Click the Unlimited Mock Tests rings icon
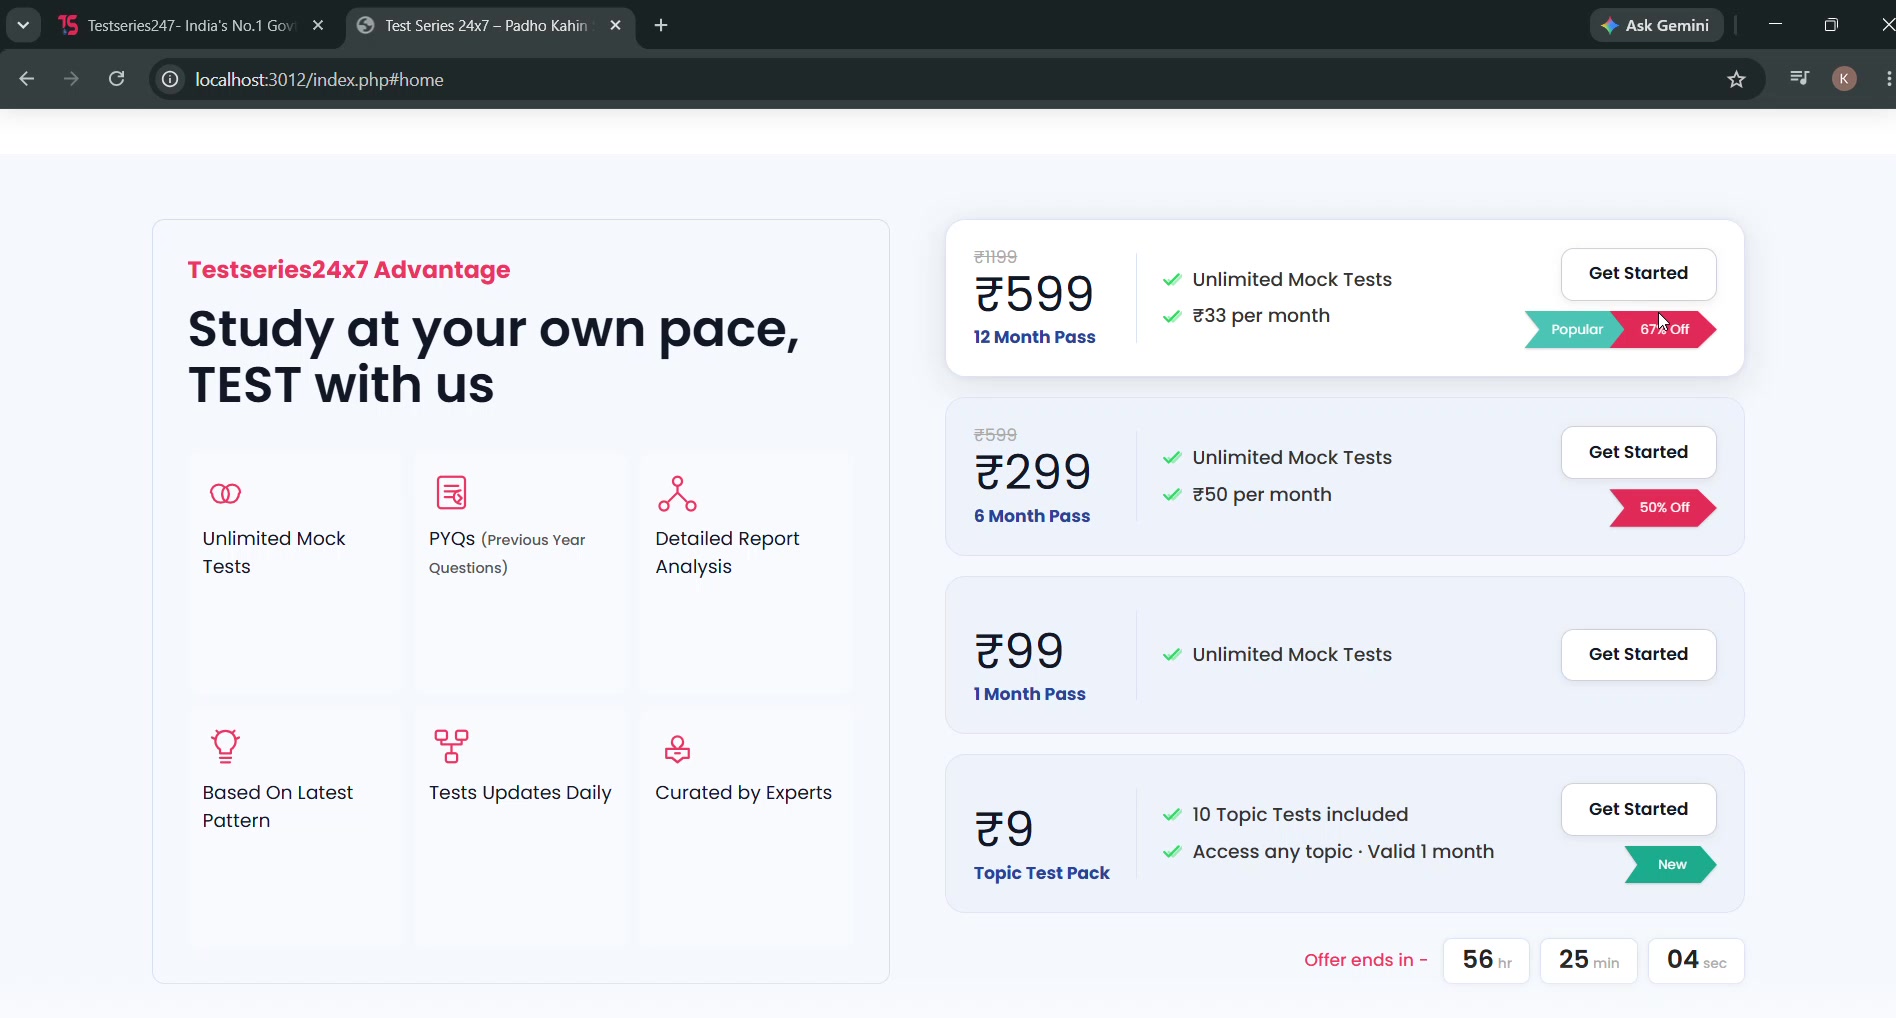The height and width of the screenshot is (1018, 1896). [x=225, y=493]
